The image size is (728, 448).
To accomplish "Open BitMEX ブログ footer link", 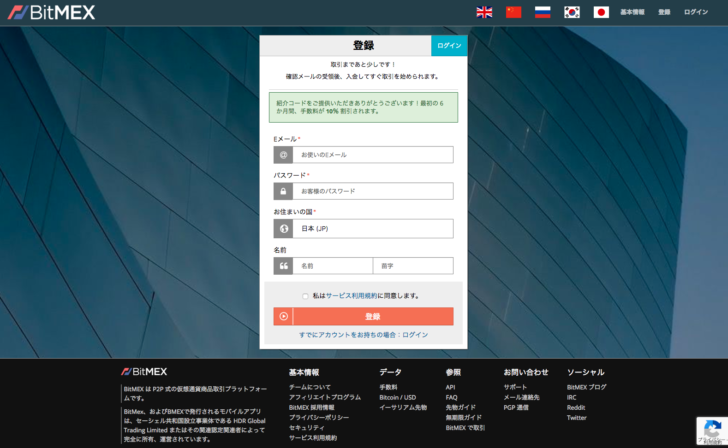I will [x=586, y=387].
